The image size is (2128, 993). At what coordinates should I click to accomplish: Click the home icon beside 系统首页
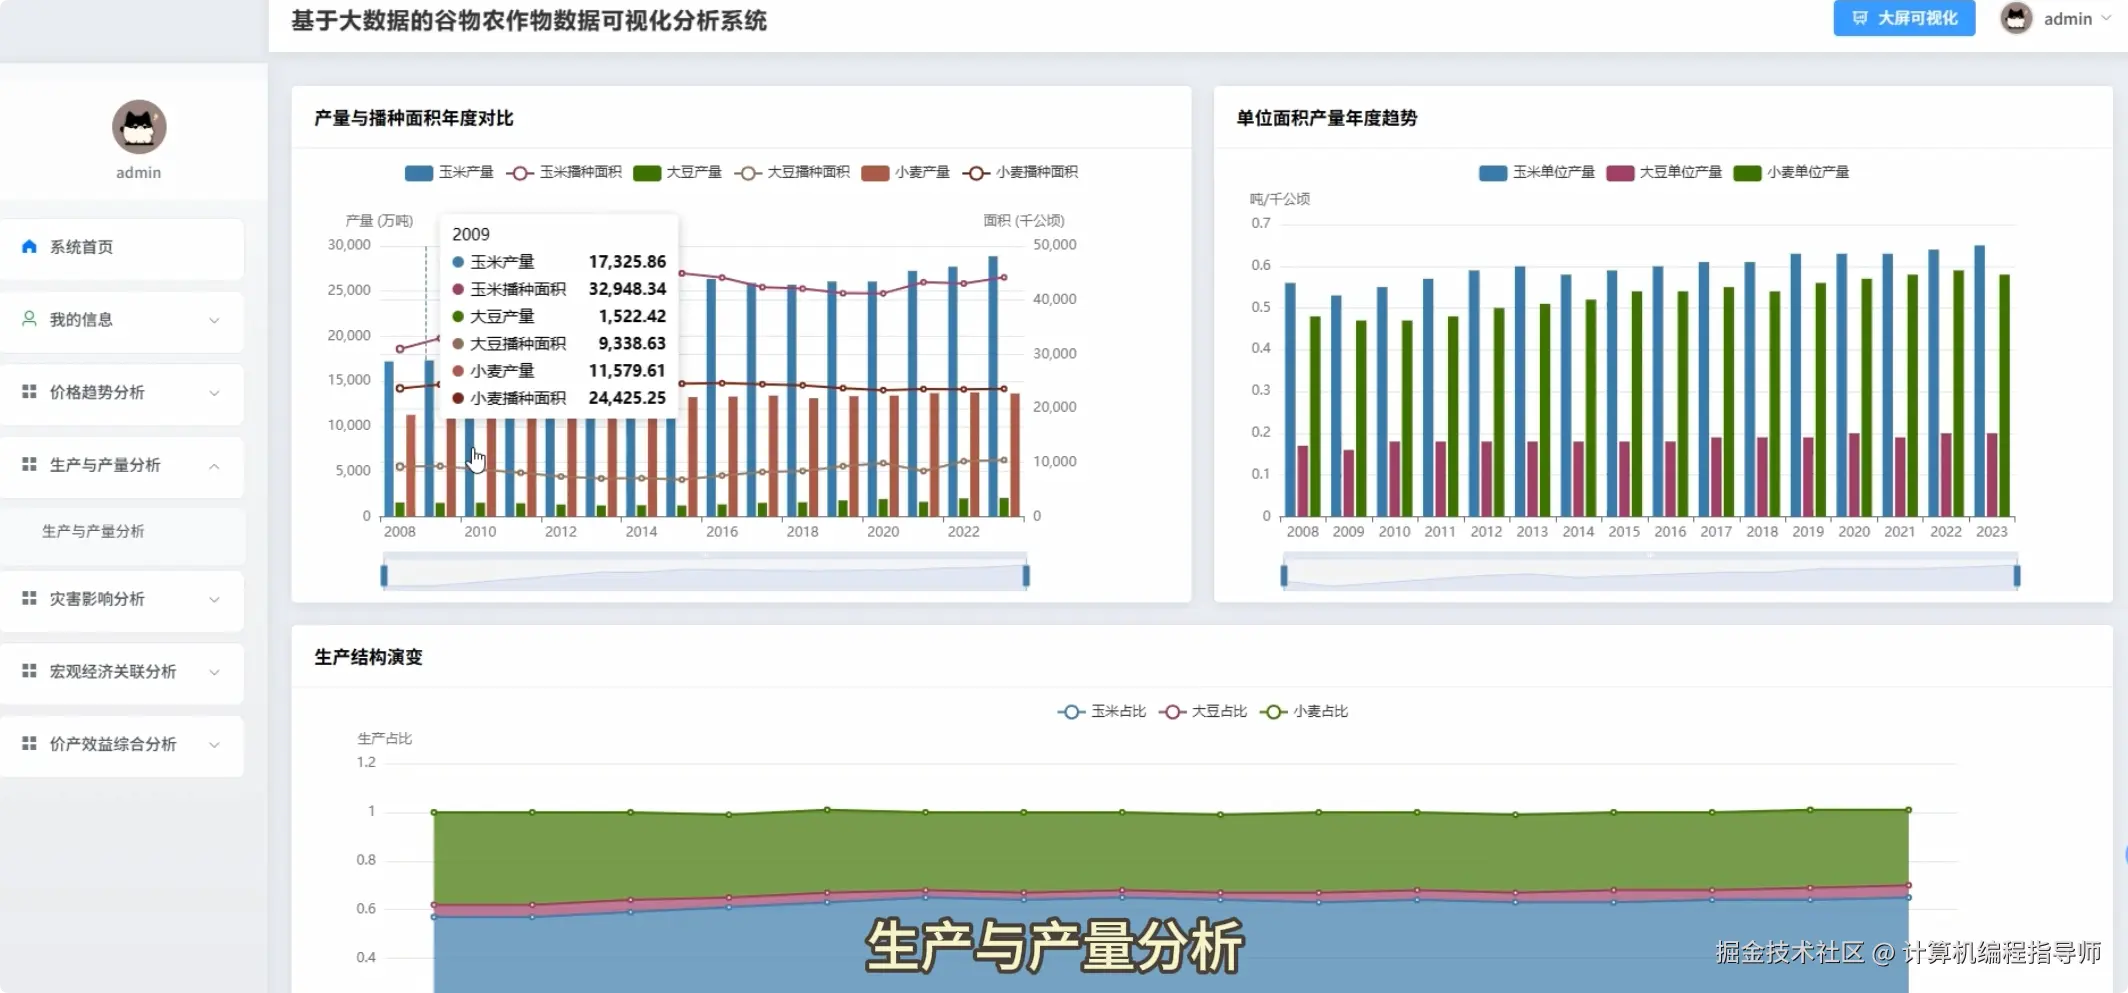pos(29,246)
